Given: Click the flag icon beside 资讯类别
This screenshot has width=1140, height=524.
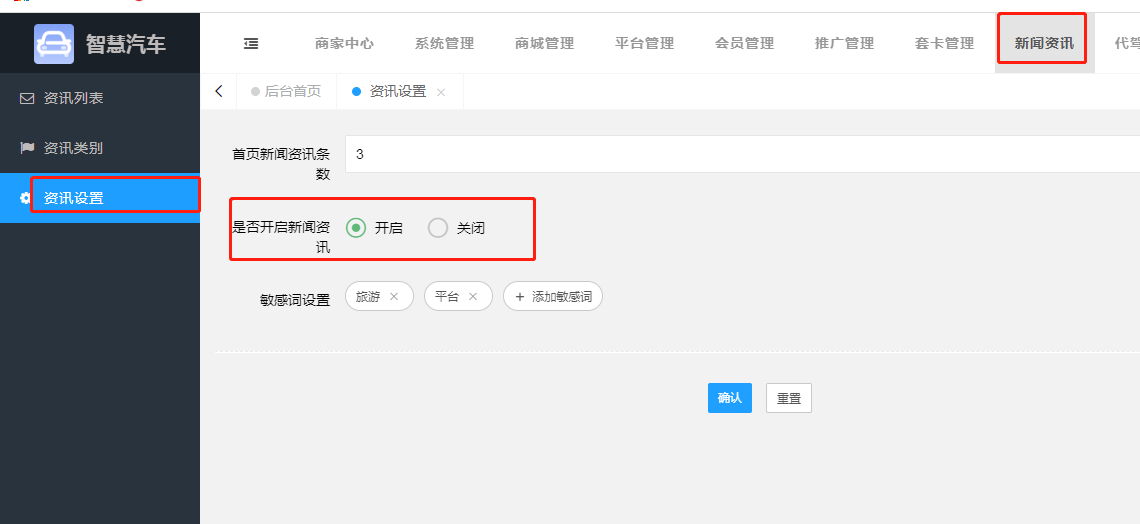Looking at the screenshot, I should 27,148.
